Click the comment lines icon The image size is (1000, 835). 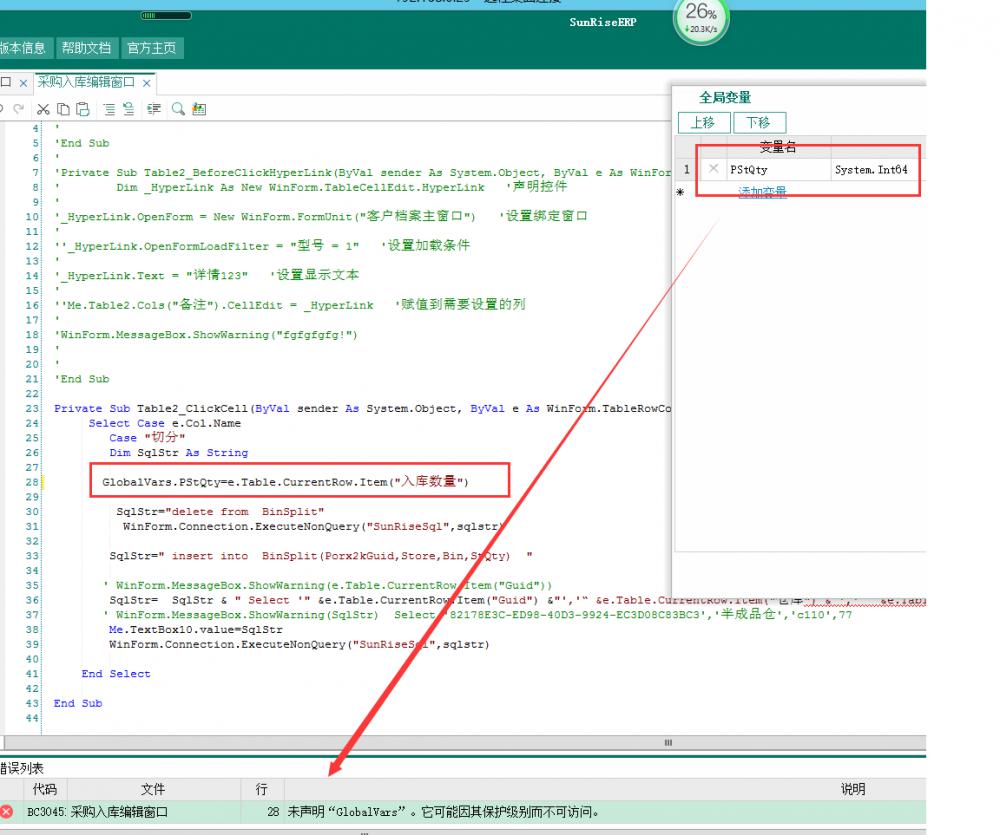pos(109,109)
